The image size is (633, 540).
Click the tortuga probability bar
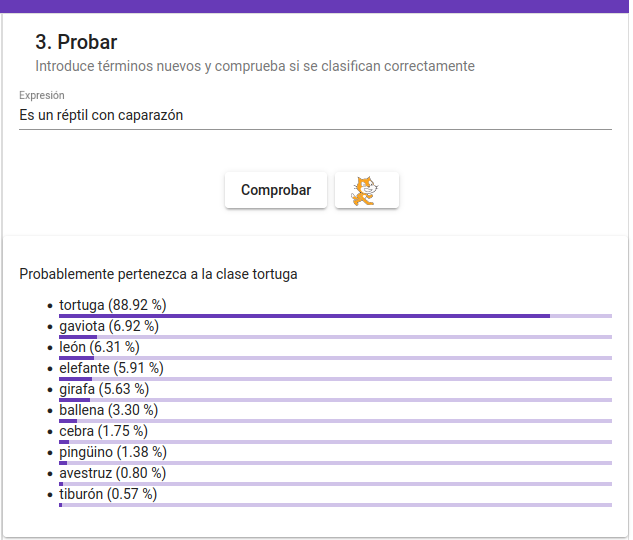click(x=335, y=316)
